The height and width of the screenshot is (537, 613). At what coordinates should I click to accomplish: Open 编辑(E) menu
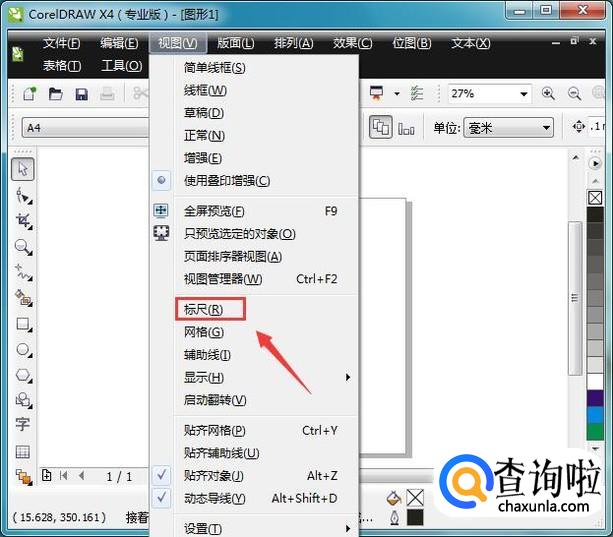click(119, 43)
